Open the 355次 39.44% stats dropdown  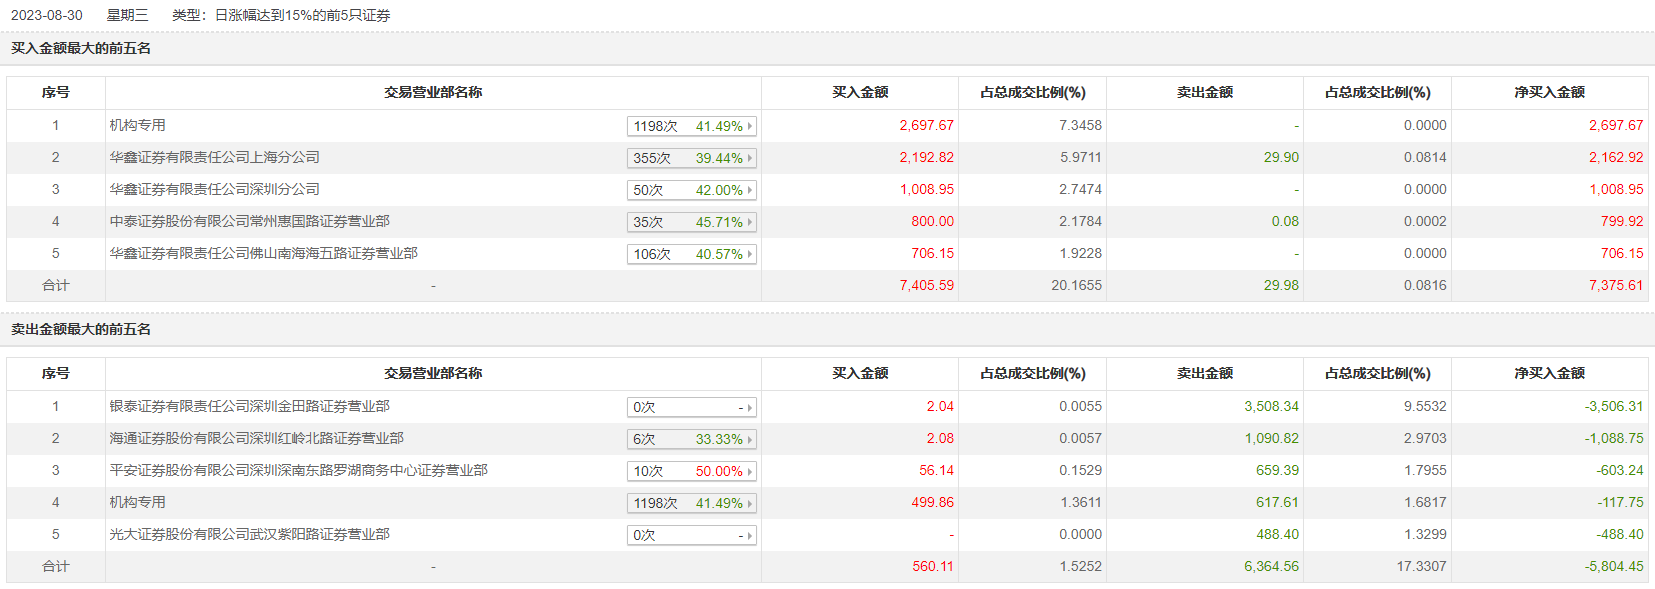[691, 158]
